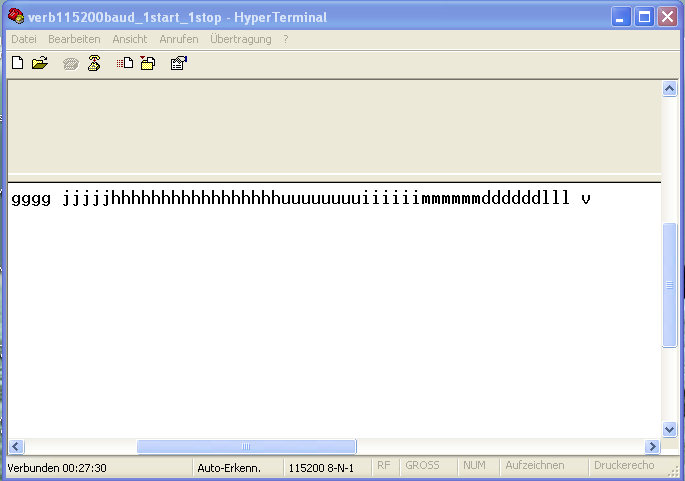Click the horizontal scrollbar right arrow
Image resolution: width=685 pixels, height=481 pixels.
[x=653, y=447]
